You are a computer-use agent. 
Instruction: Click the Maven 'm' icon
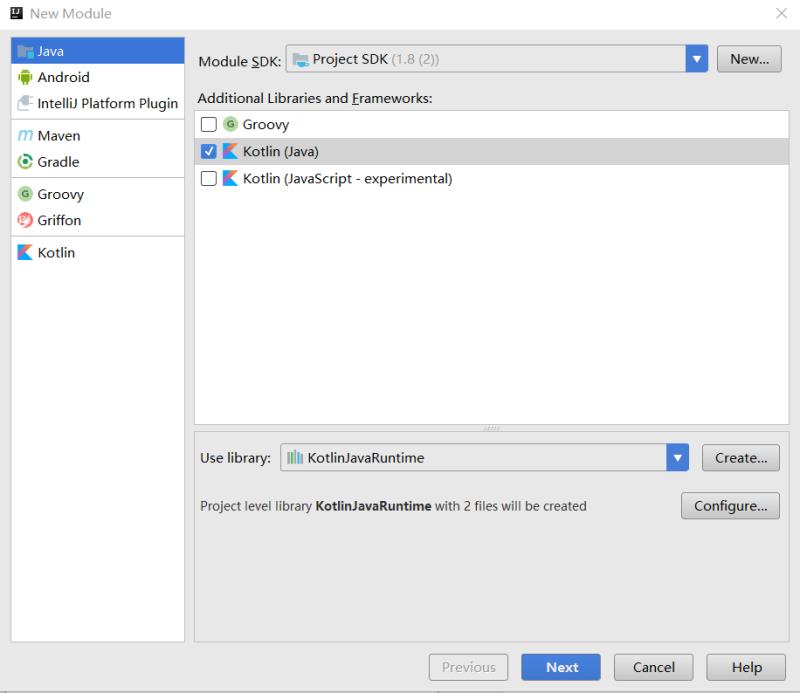pos(25,136)
